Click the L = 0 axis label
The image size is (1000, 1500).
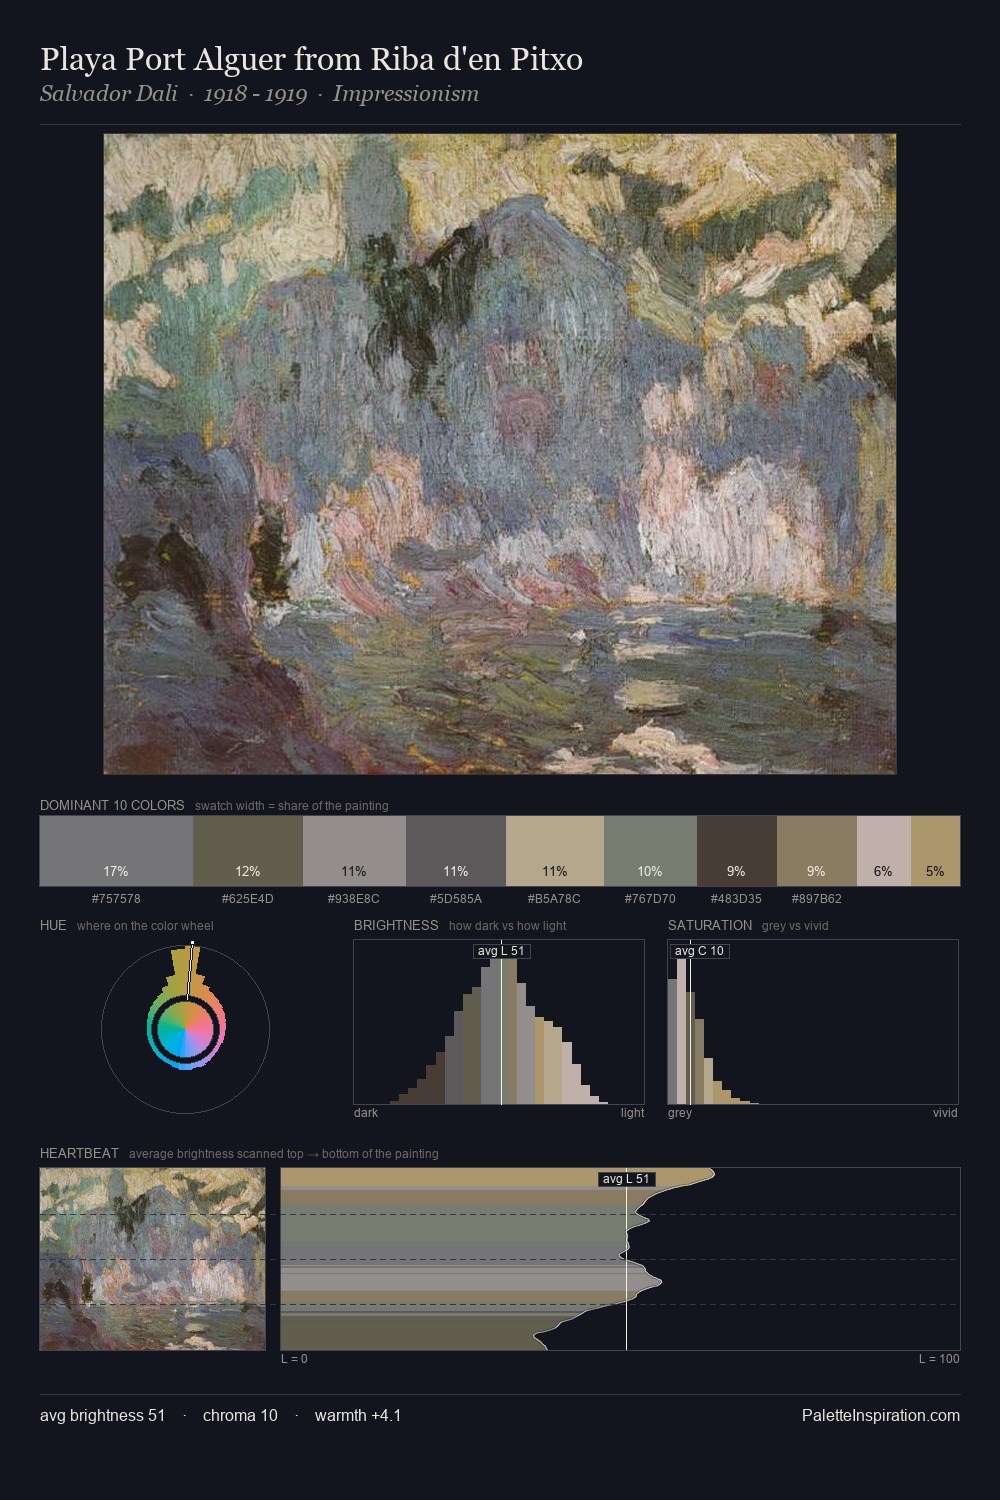294,1359
